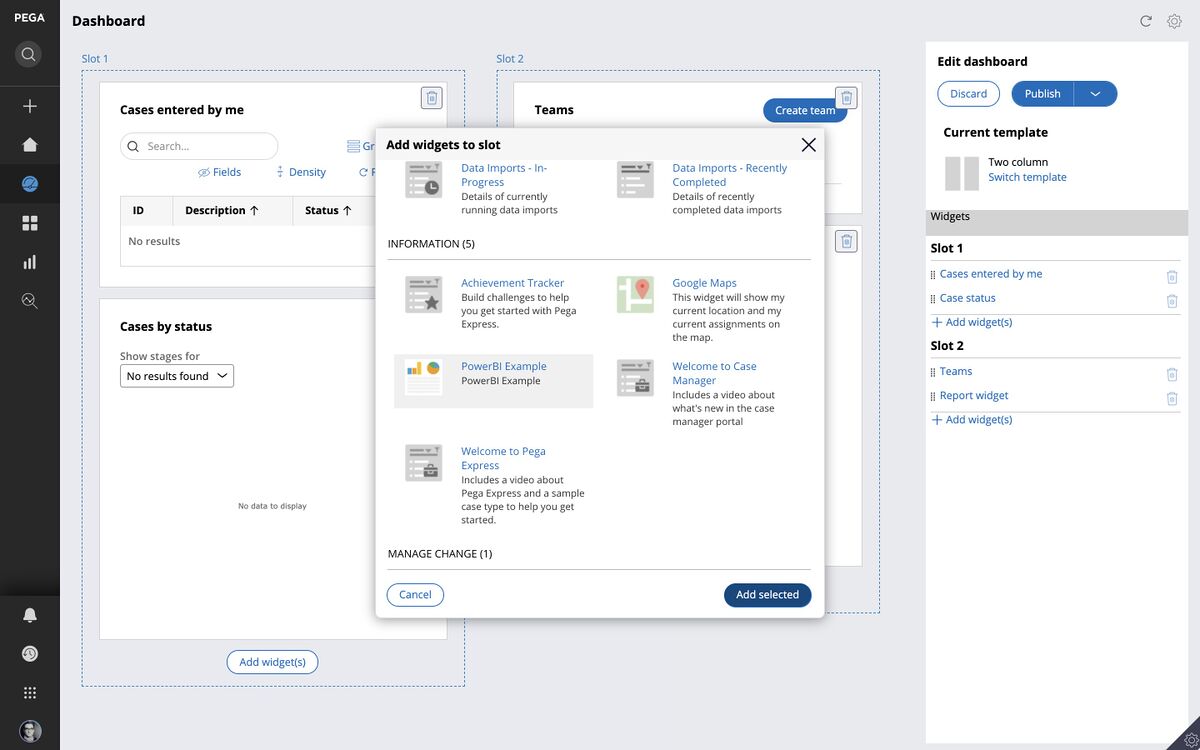
Task: Click Teams link in the Widgets list
Action: click(956, 371)
